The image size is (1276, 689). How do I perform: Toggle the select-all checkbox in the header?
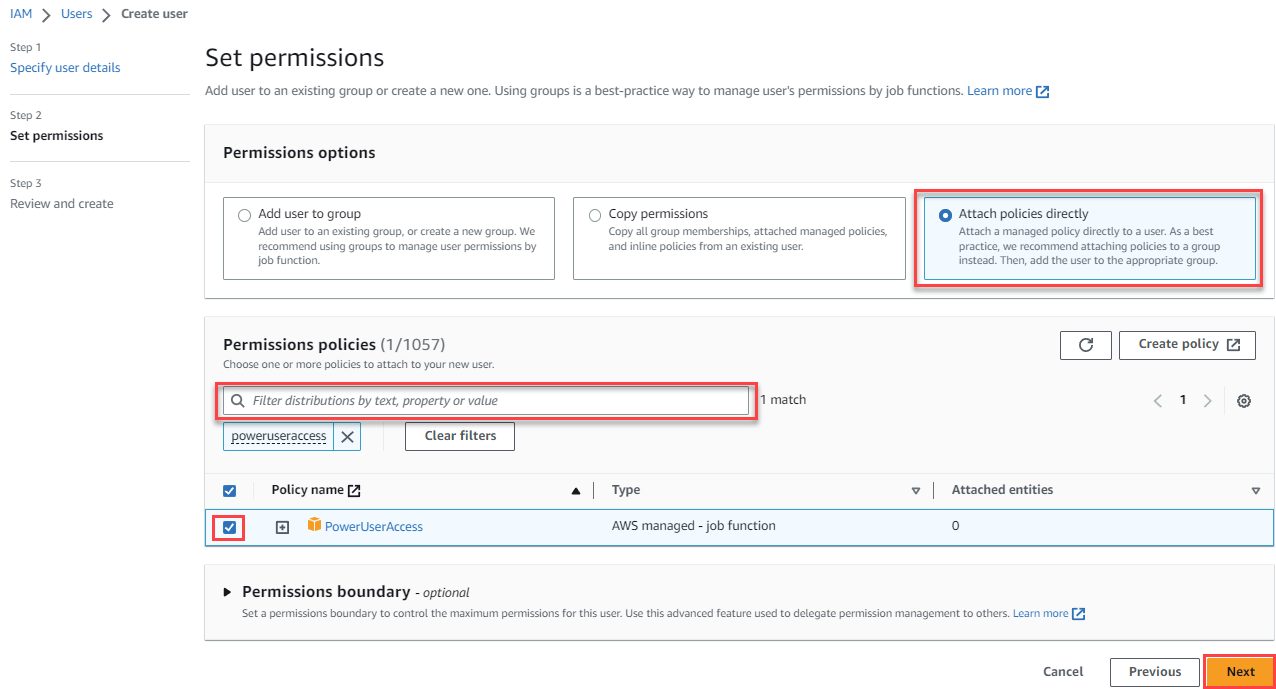pyautogui.click(x=229, y=490)
